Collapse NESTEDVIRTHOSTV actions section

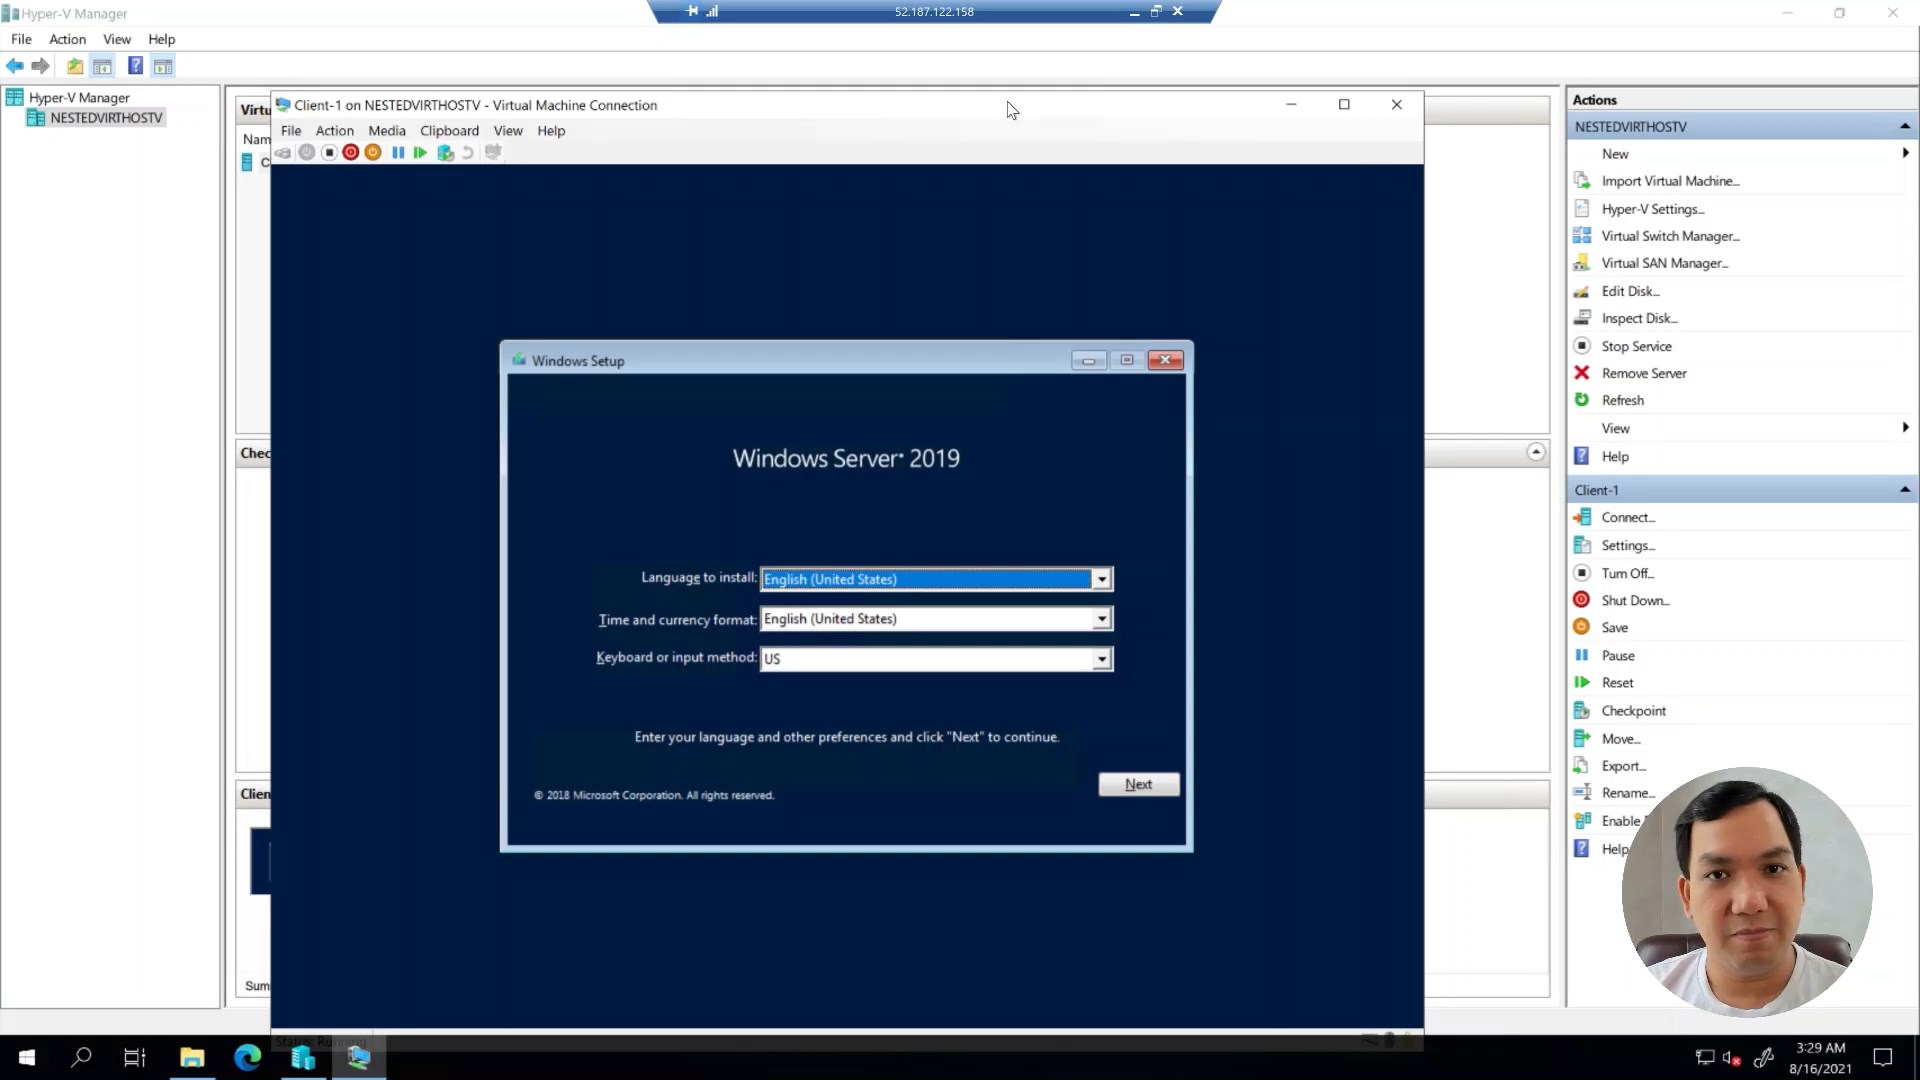click(1904, 126)
